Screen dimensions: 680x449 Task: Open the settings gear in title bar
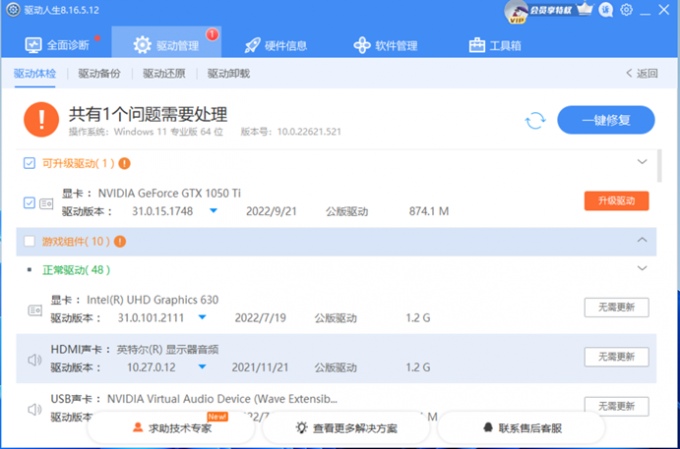click(626, 10)
